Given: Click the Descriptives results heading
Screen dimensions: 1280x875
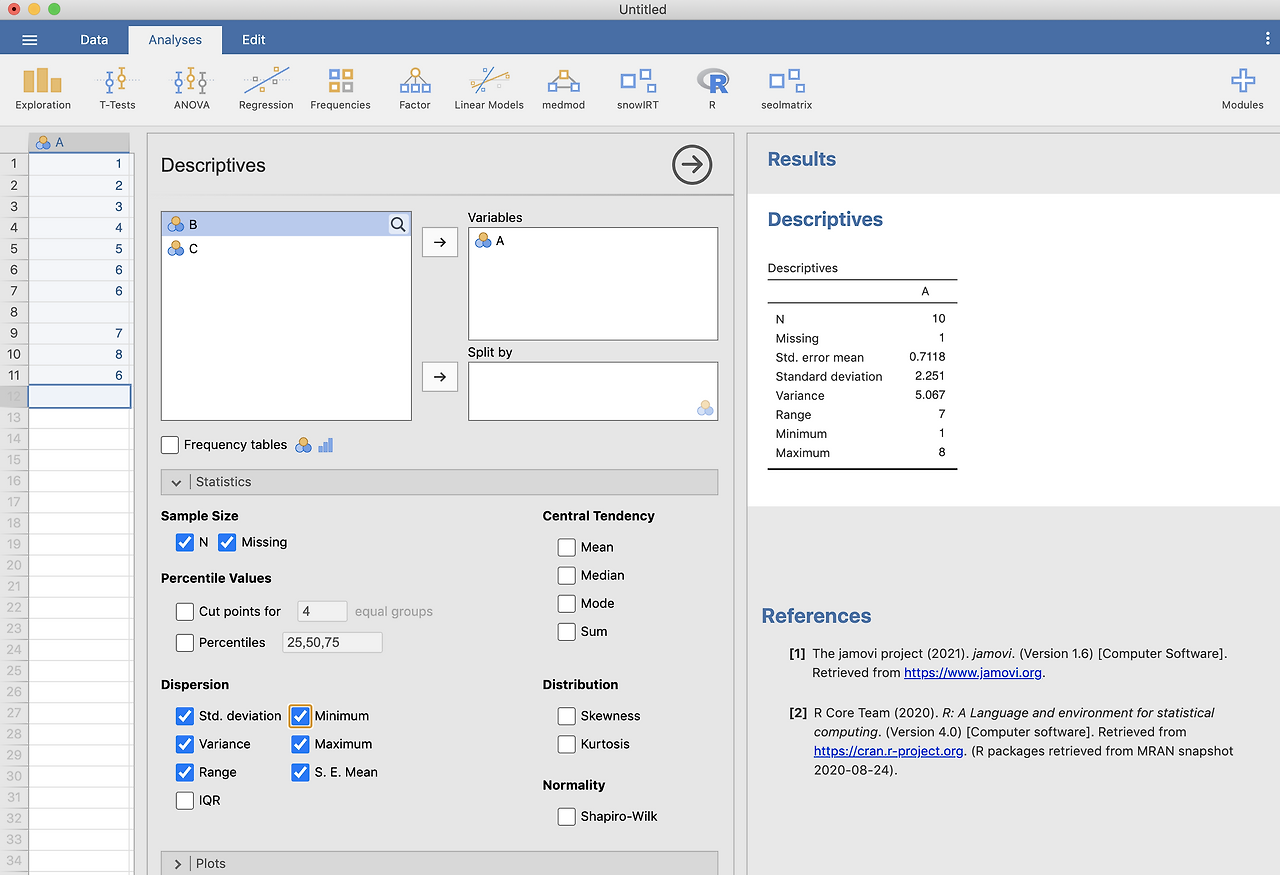Looking at the screenshot, I should pyautogui.click(x=825, y=220).
